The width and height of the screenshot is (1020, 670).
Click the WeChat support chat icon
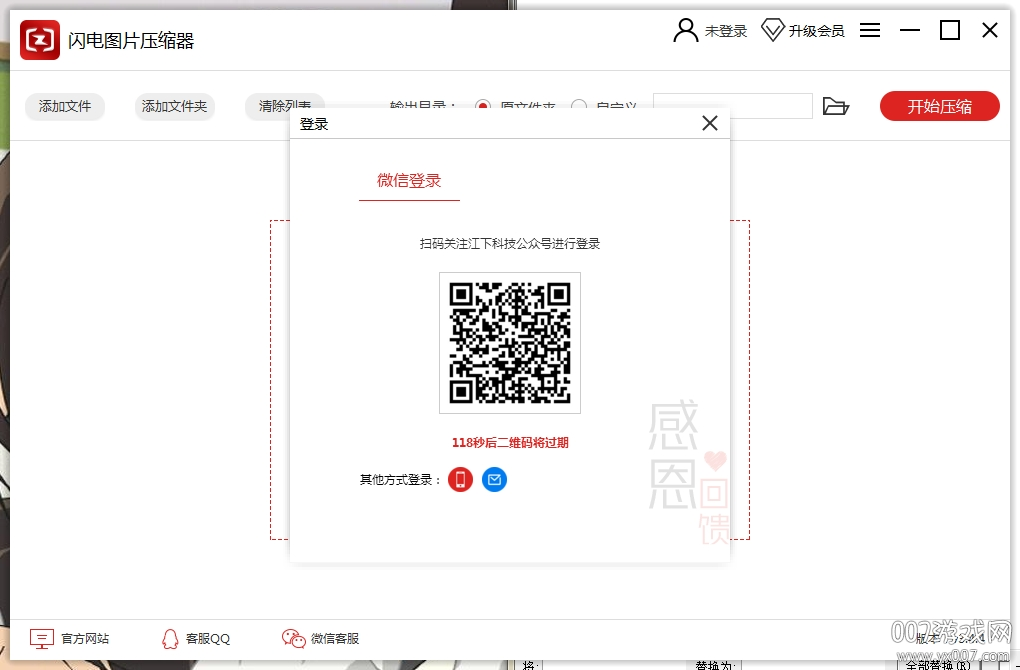tap(293, 639)
